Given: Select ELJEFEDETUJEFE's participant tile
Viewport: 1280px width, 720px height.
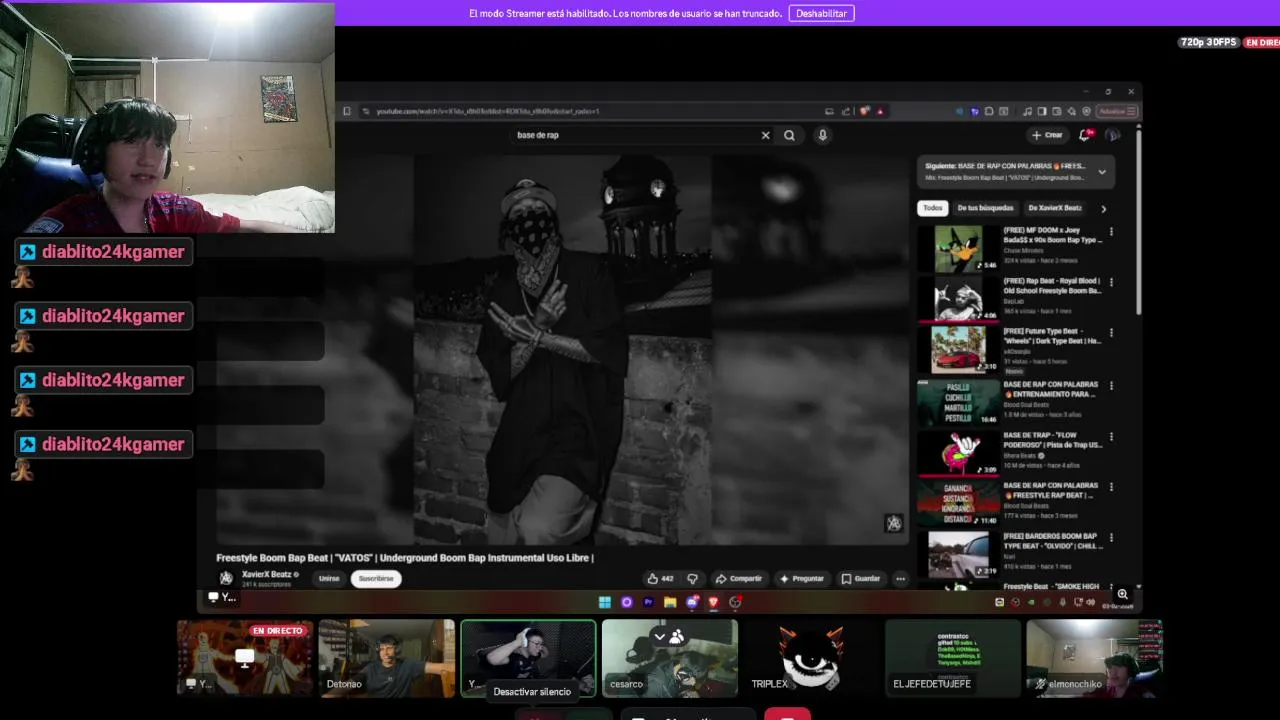Looking at the screenshot, I should click(x=953, y=658).
